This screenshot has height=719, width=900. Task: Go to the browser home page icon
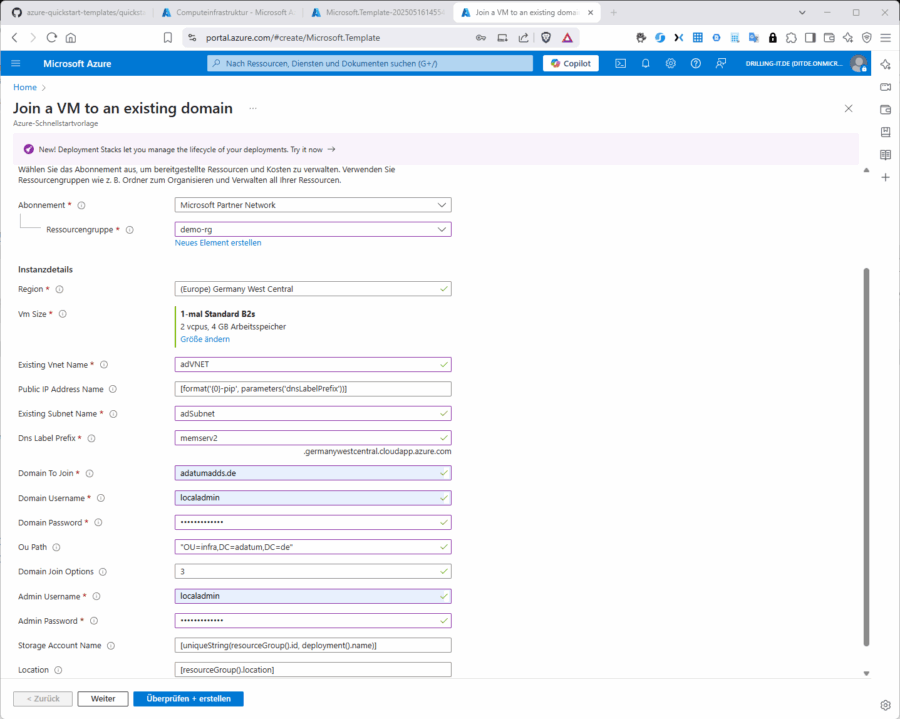(x=71, y=37)
